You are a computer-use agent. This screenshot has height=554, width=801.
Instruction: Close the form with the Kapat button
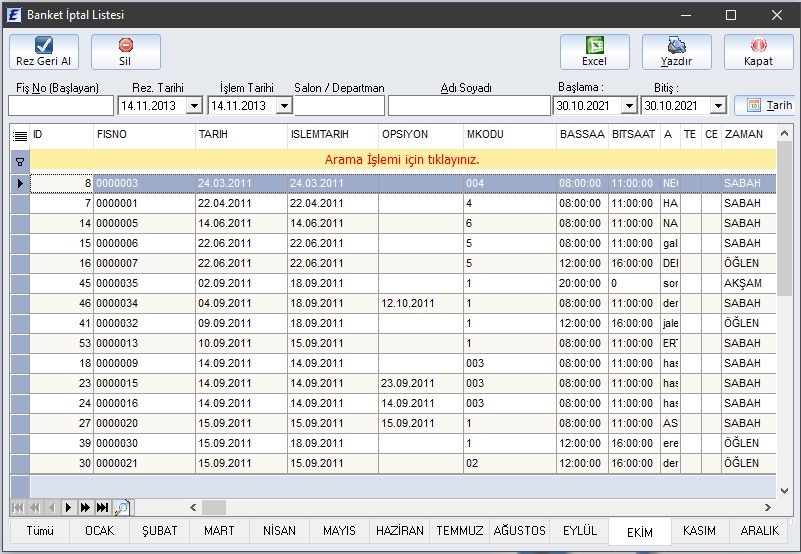(758, 51)
